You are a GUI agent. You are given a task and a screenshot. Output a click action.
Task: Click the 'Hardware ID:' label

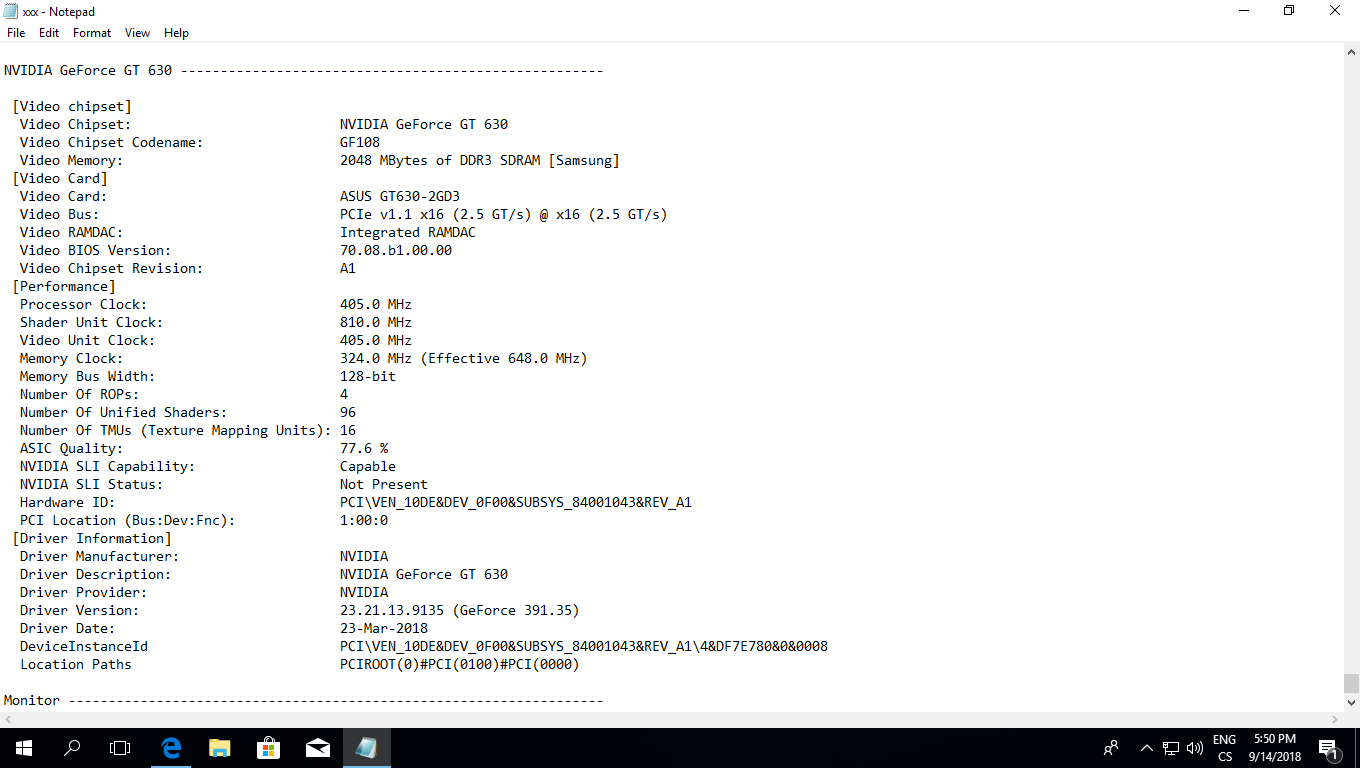[x=67, y=503]
